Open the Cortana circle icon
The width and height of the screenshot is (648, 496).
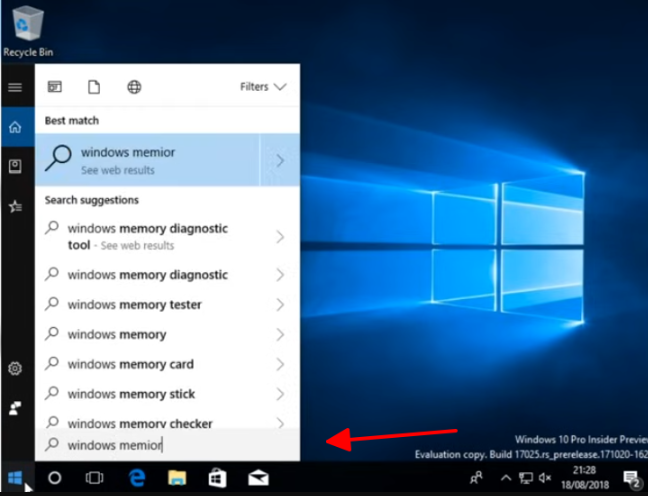point(55,478)
